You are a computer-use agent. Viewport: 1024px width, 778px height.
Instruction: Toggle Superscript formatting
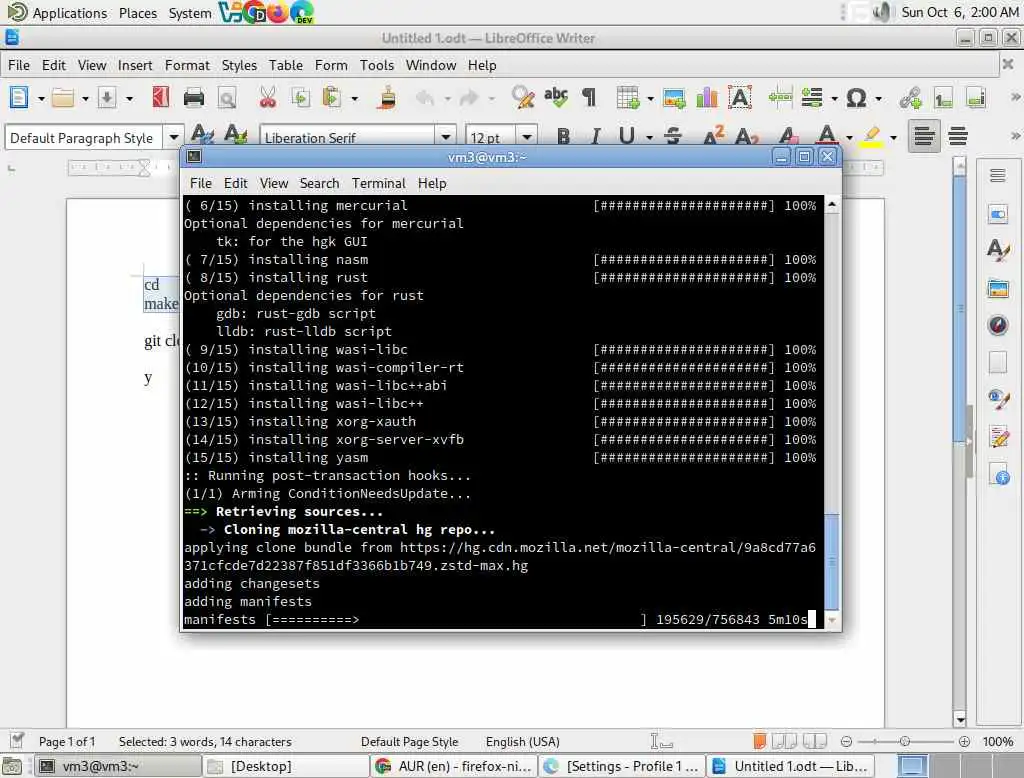713,137
